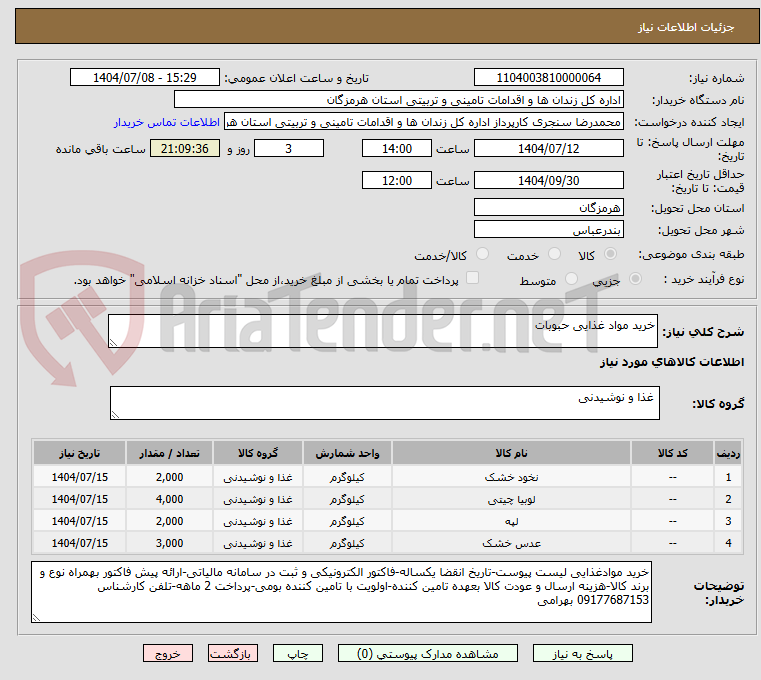Open مشاهده مدارک پیوستی (0) button
Viewport: 761px width, 680px height.
pyautogui.click(x=428, y=653)
